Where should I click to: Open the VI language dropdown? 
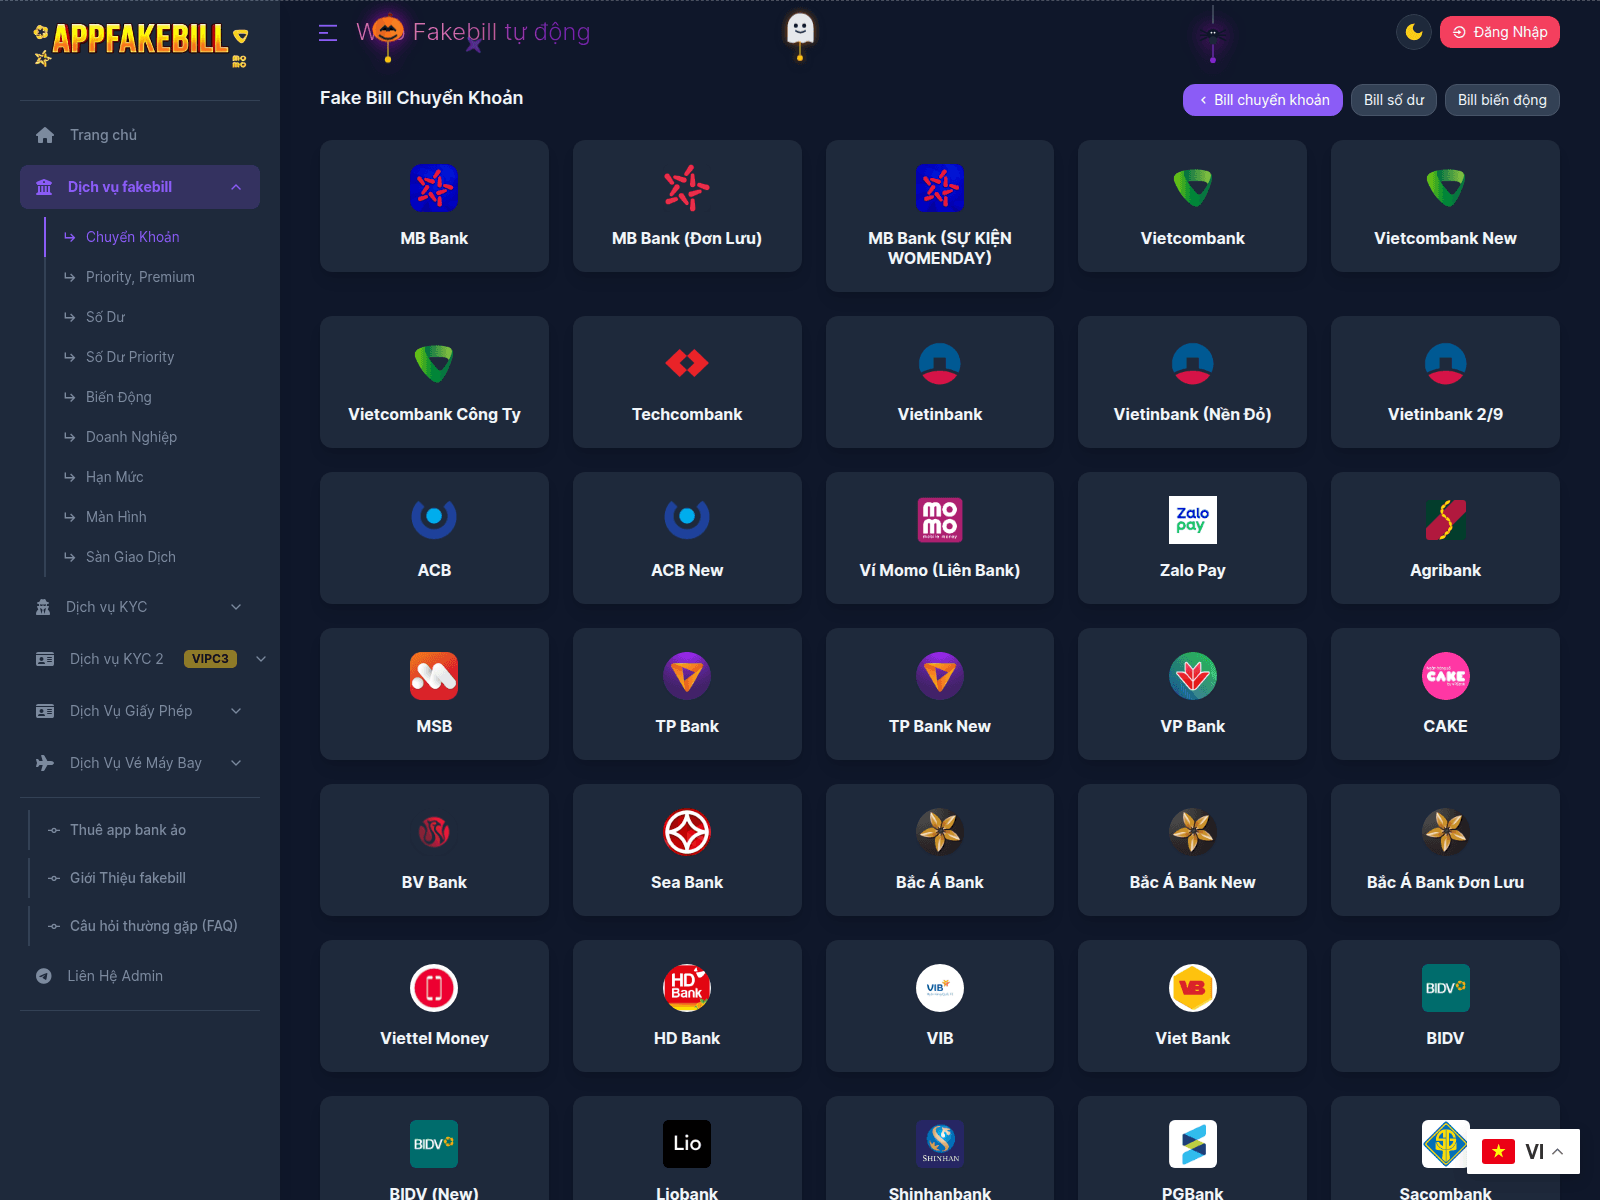coord(1523,1151)
